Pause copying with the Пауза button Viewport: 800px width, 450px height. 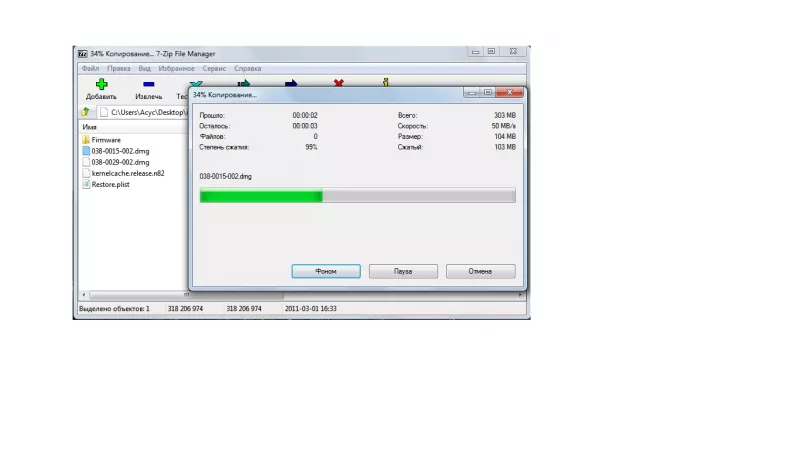(403, 271)
